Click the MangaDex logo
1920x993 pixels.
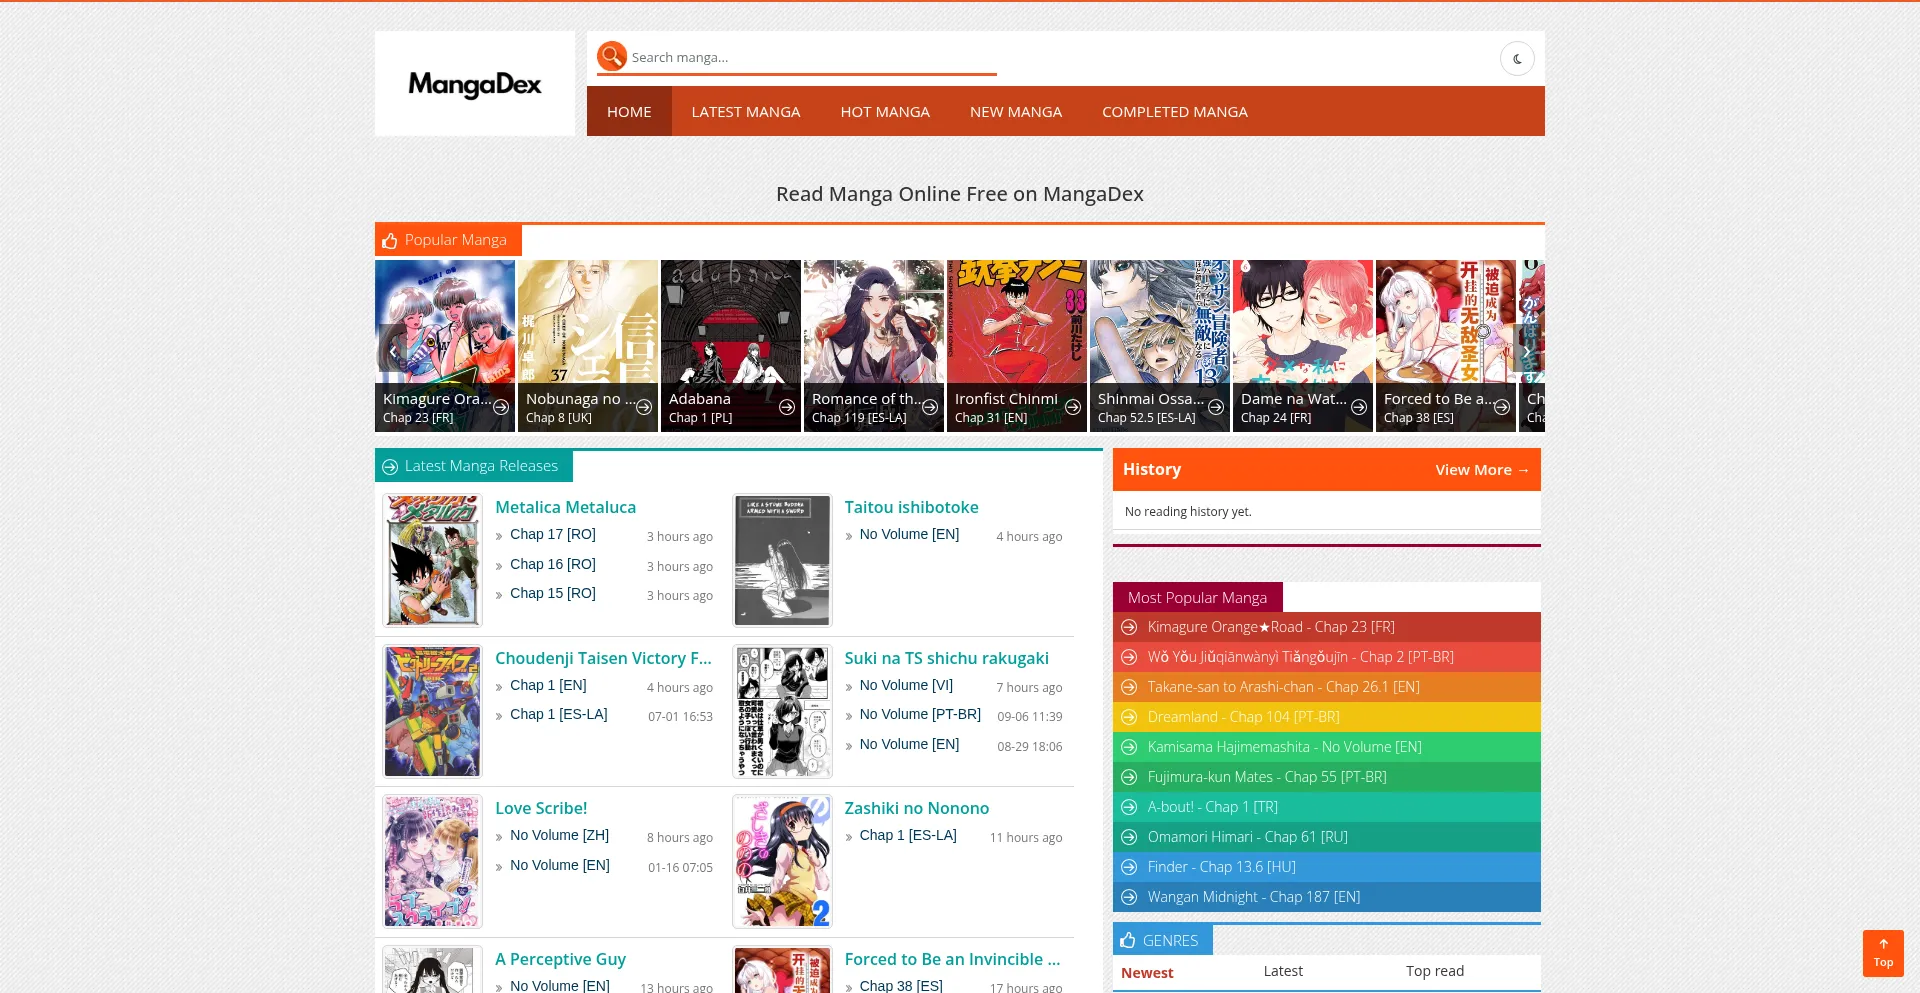coord(475,84)
